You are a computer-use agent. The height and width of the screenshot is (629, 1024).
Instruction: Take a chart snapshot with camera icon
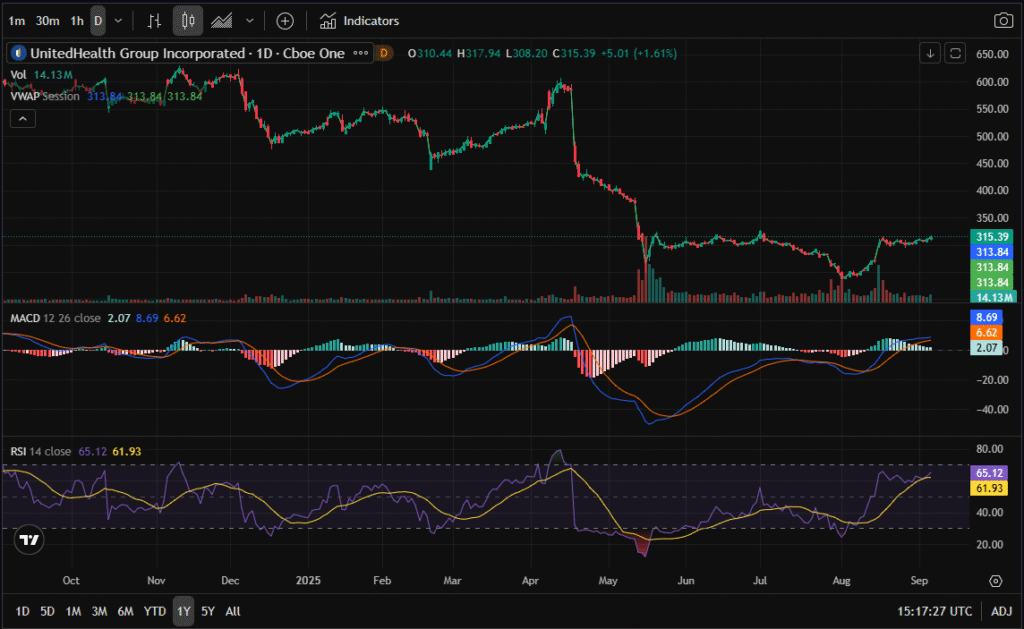[1002, 20]
